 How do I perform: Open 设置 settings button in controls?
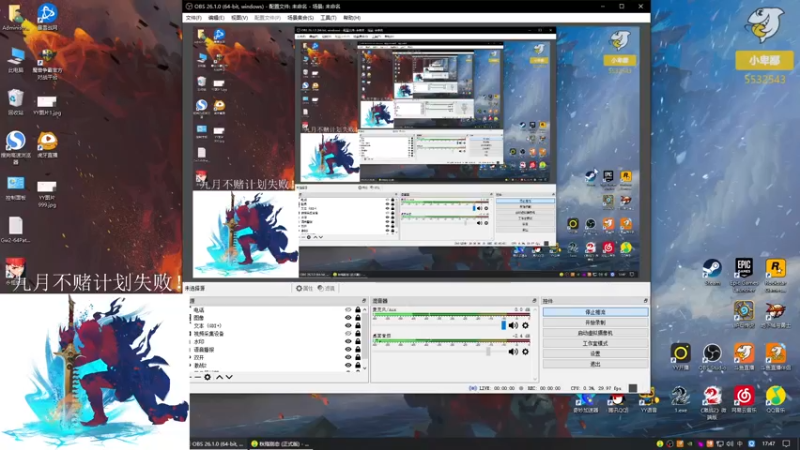click(x=595, y=354)
